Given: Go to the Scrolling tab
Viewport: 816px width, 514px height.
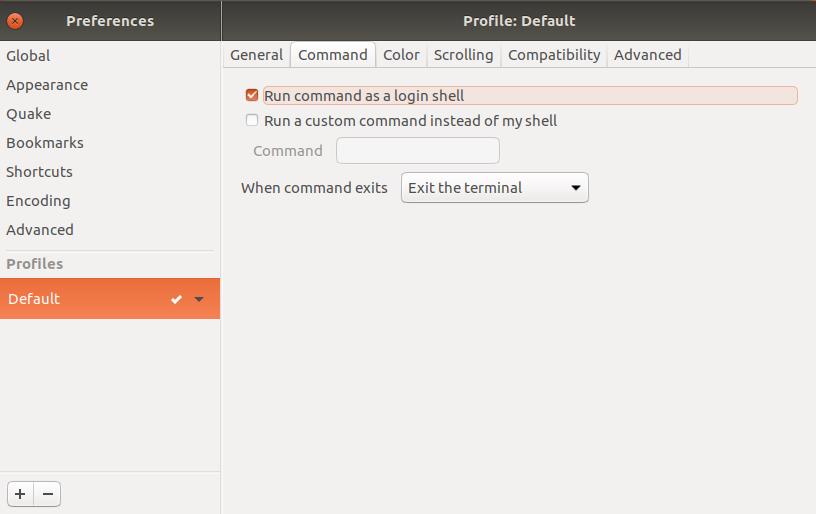Looking at the screenshot, I should (x=464, y=55).
